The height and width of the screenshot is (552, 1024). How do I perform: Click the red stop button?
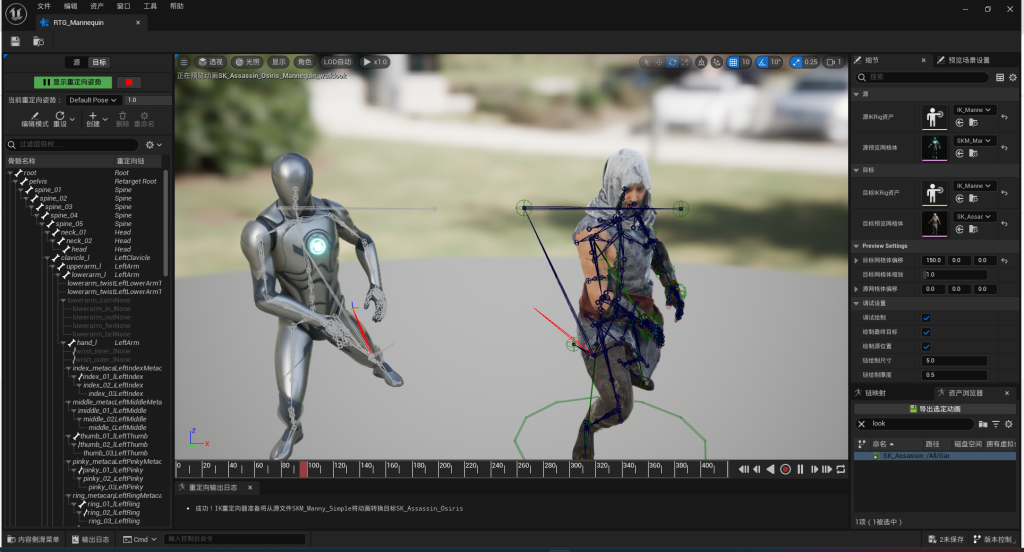pos(129,82)
